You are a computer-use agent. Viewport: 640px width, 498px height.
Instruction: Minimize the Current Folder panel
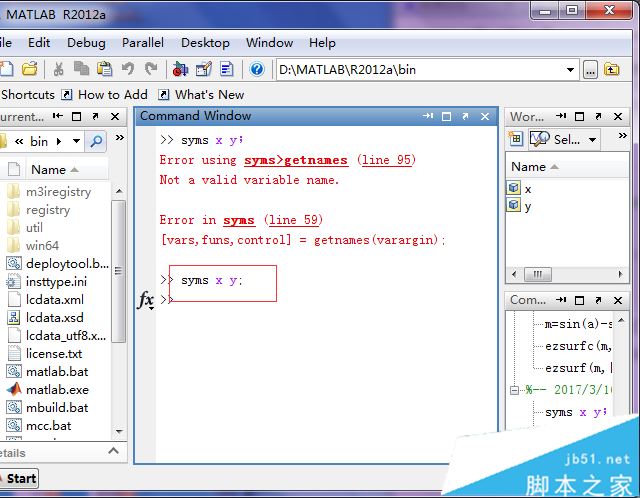click(x=58, y=116)
